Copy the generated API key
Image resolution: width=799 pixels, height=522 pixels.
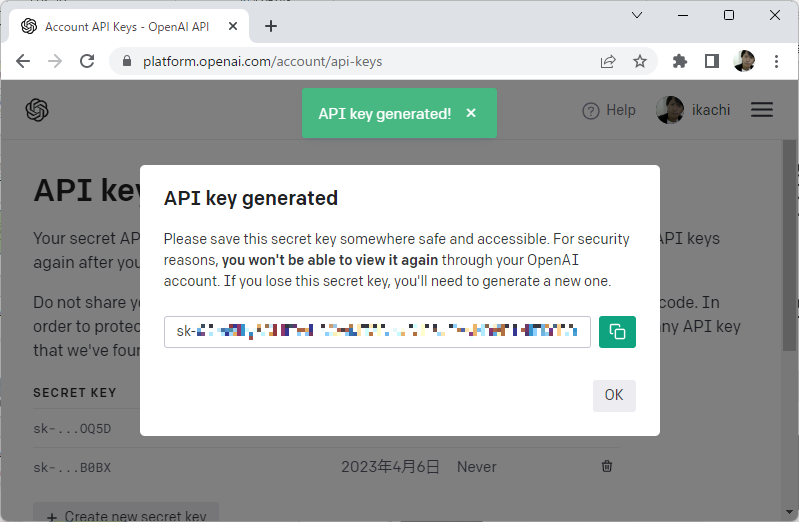(617, 332)
